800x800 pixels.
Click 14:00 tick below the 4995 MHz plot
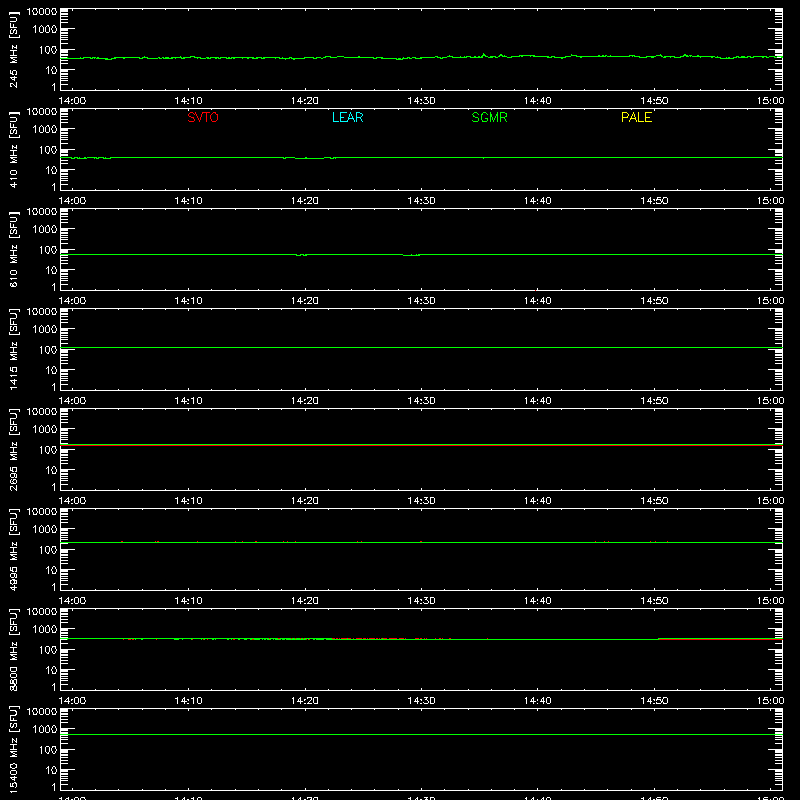click(x=72, y=601)
